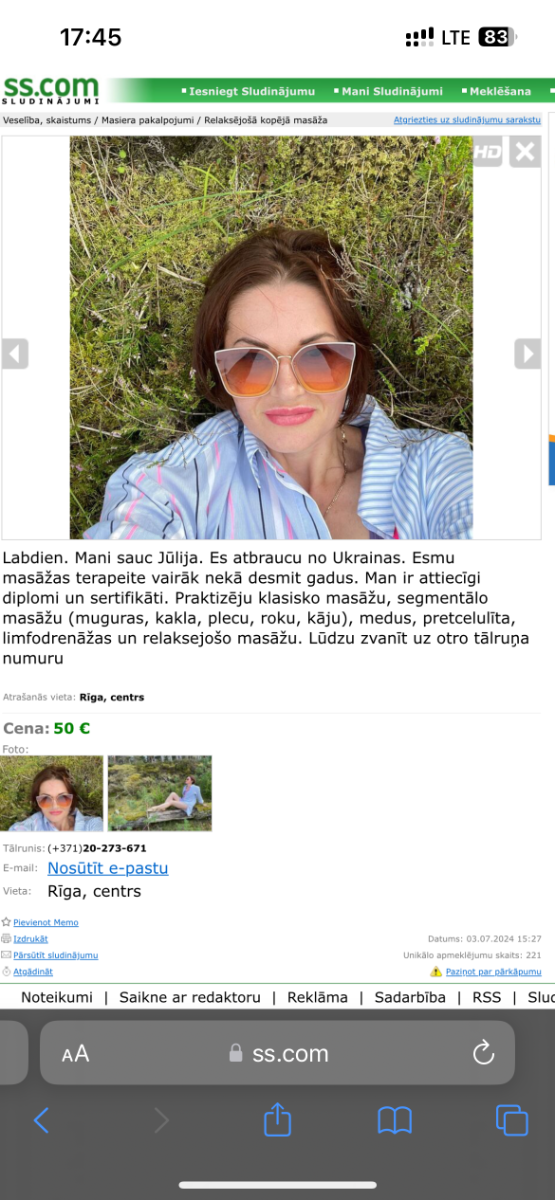Screen dimensions: 555x1200
Task: Open Safari bookmarks
Action: tap(395, 1121)
